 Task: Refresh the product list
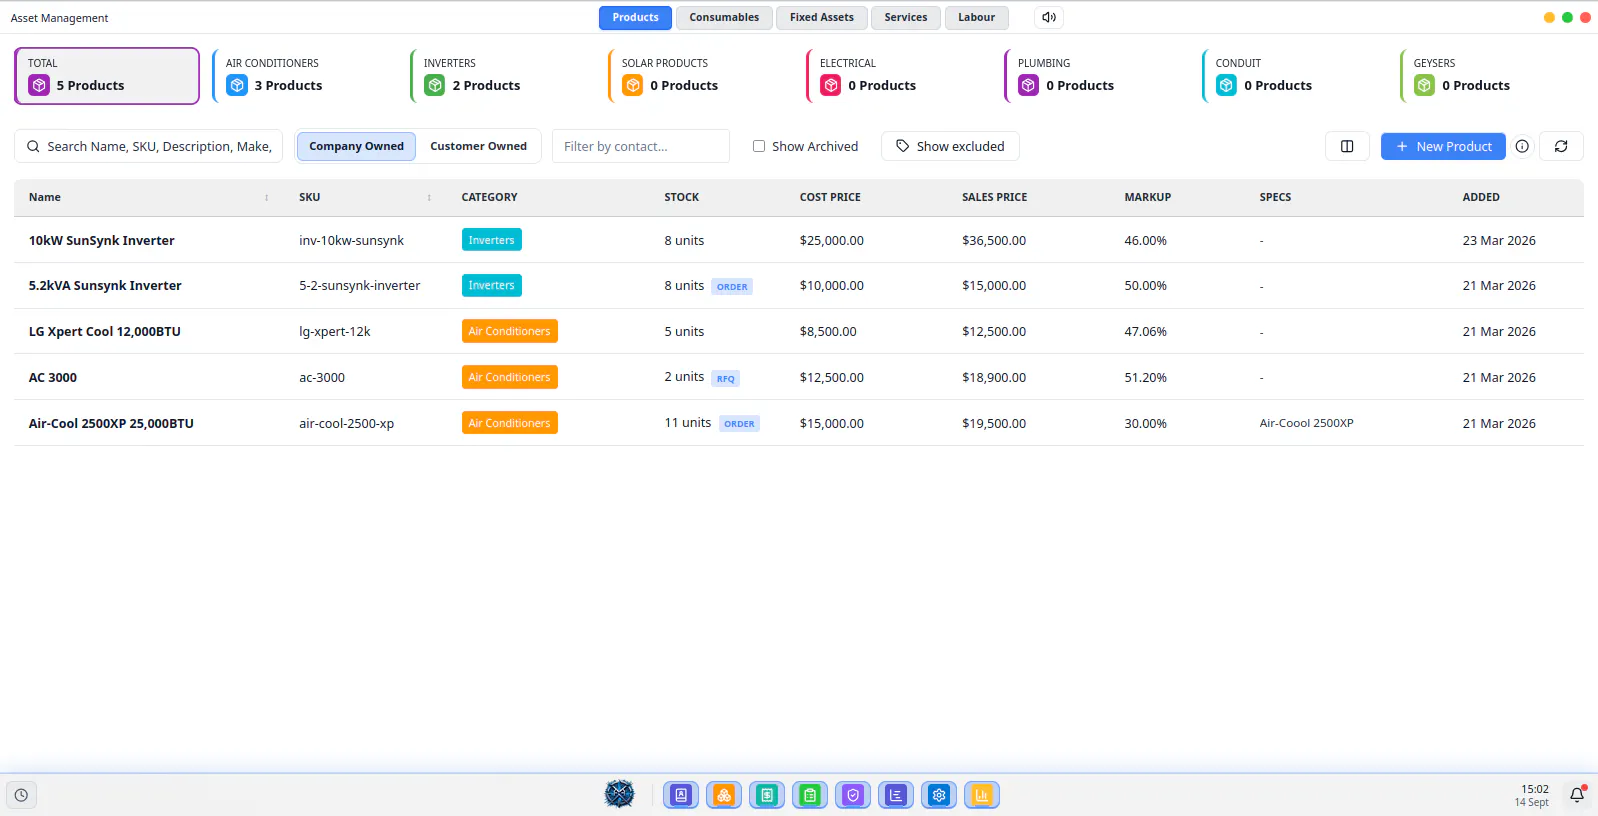click(1561, 146)
